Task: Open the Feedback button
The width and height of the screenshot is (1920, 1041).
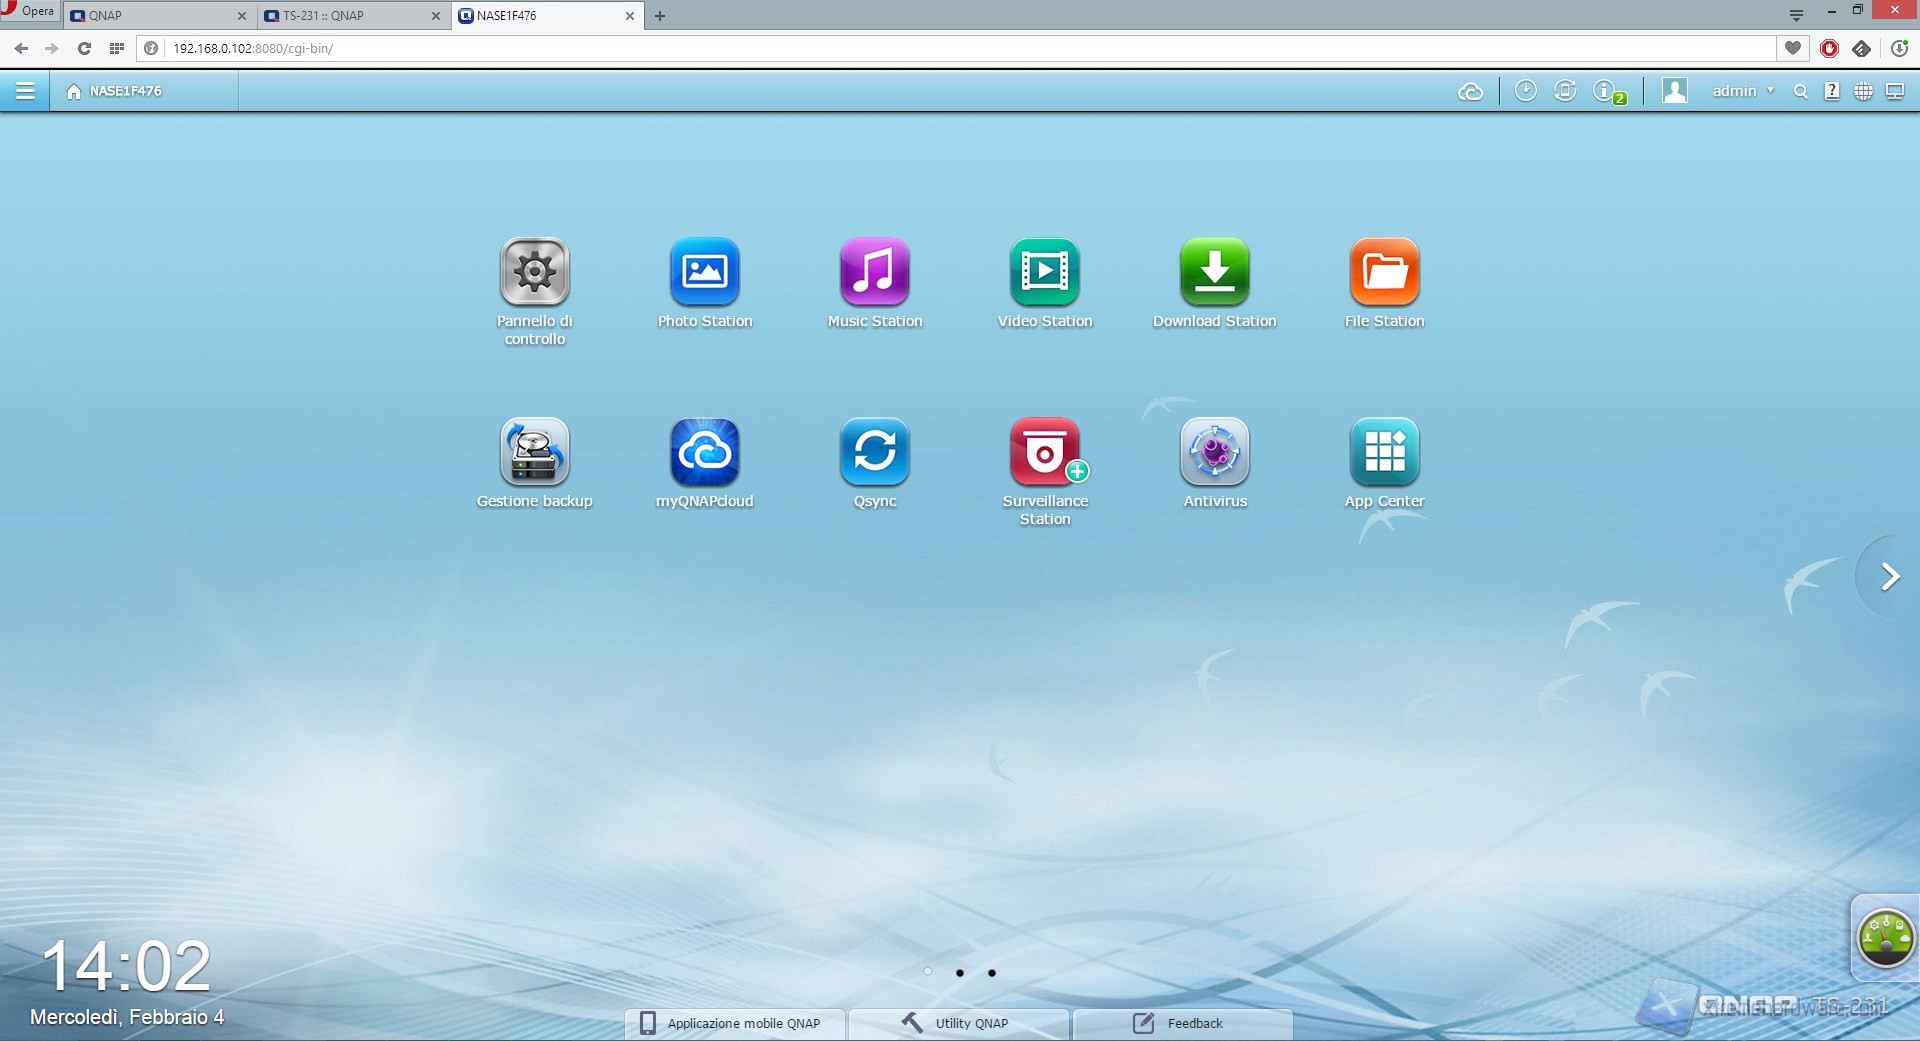Action: [x=1181, y=1023]
